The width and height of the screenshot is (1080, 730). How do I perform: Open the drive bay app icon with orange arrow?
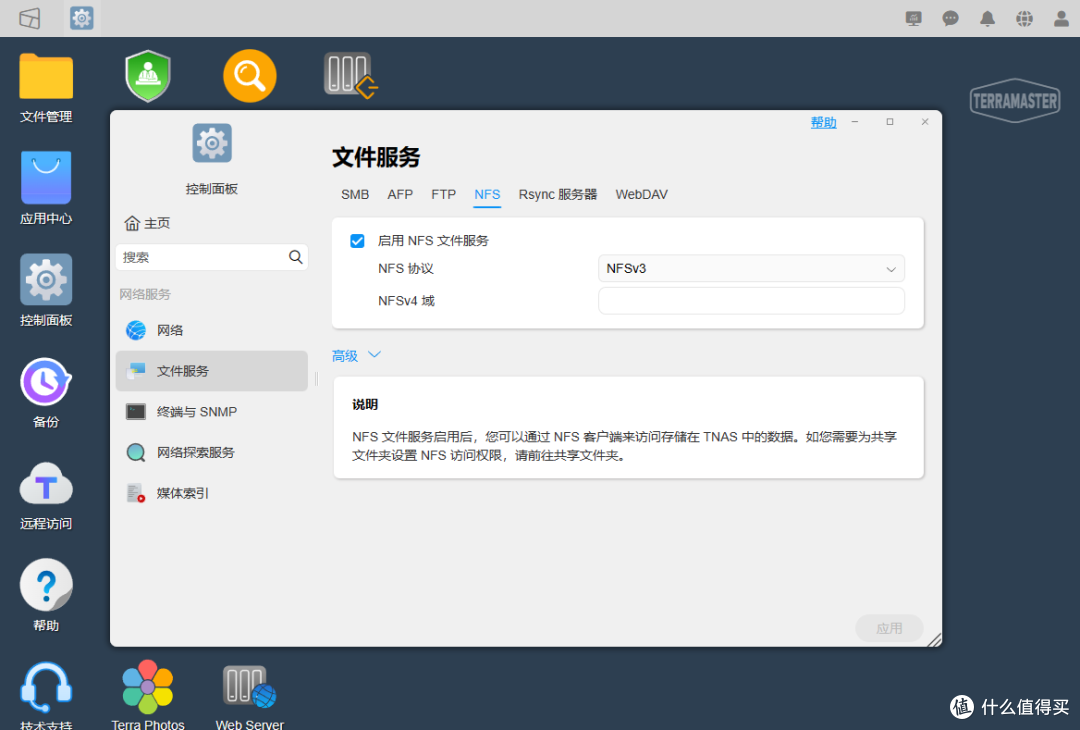coord(351,75)
